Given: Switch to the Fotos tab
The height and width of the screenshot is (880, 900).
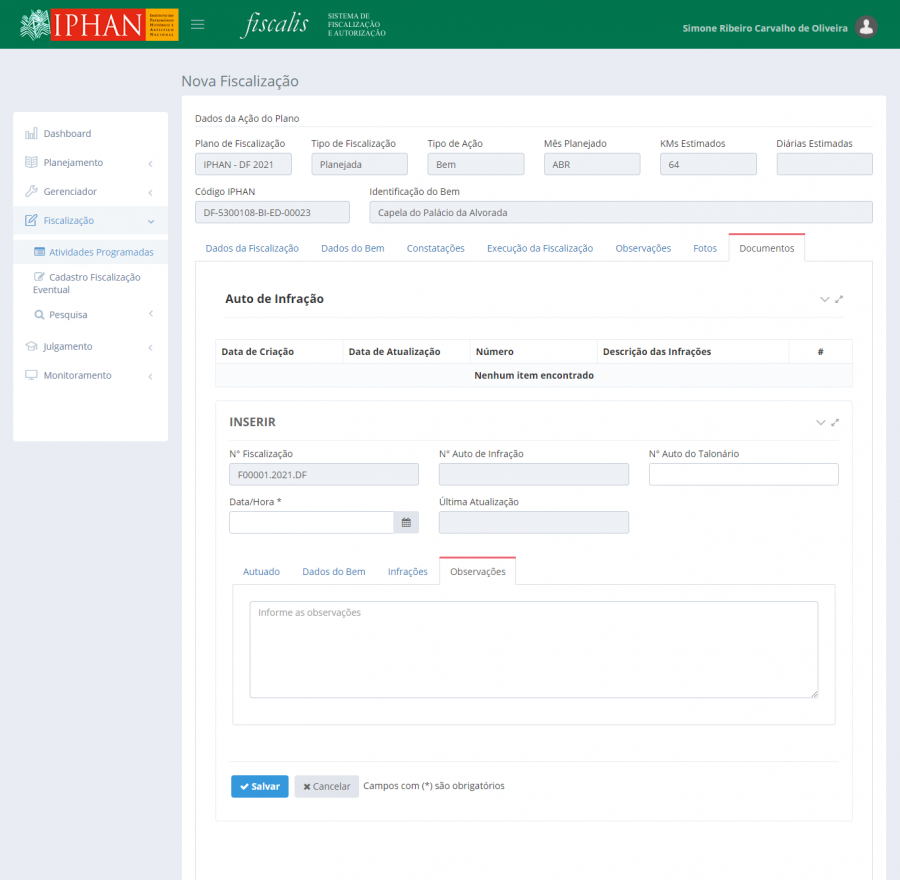Looking at the screenshot, I should [x=705, y=248].
